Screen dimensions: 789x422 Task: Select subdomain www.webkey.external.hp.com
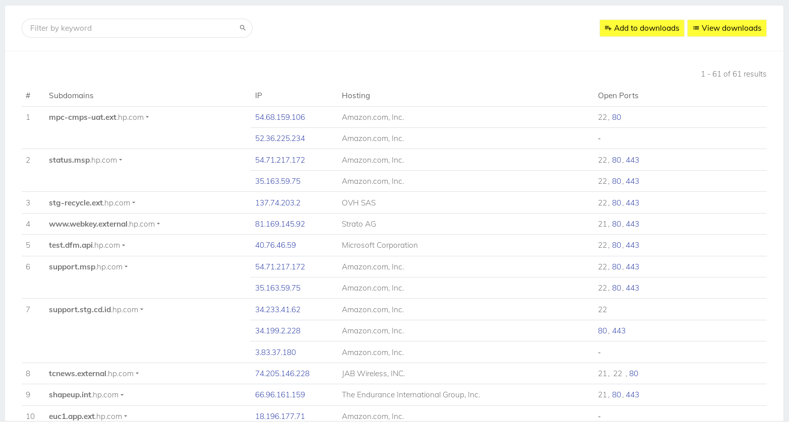pyautogui.click(x=102, y=224)
